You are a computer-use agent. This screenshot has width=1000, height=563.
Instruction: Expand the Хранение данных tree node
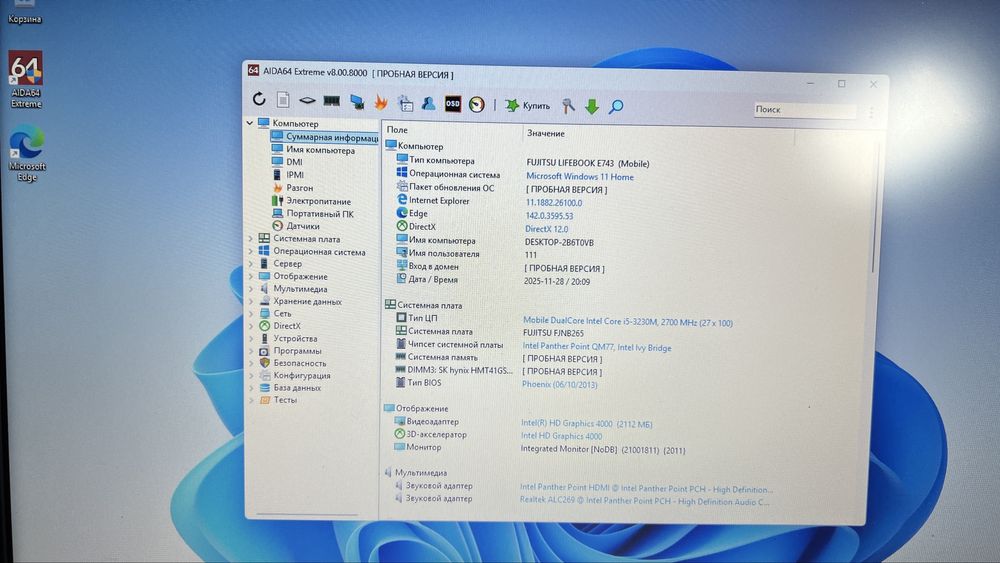coord(251,301)
